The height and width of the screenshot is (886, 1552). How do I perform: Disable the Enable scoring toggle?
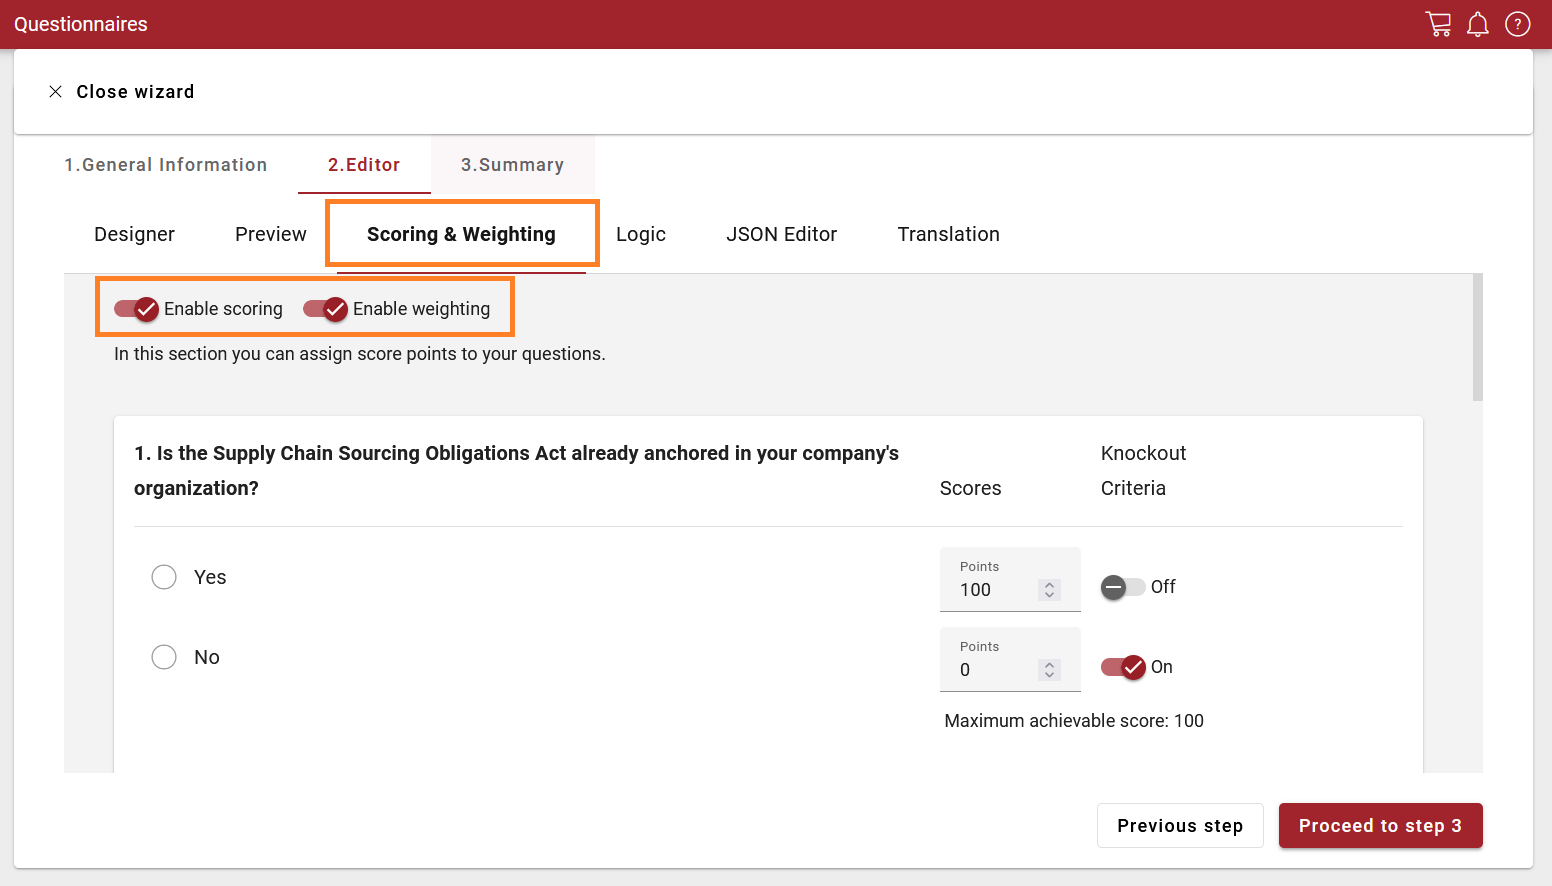(x=136, y=309)
